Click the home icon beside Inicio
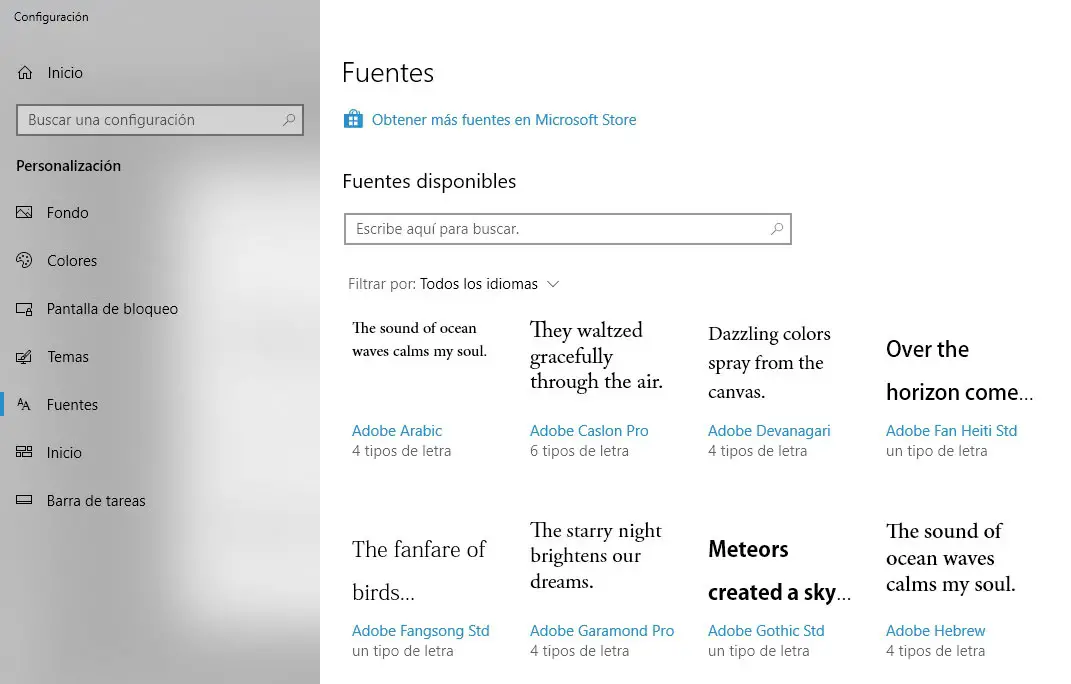 click(x=25, y=72)
